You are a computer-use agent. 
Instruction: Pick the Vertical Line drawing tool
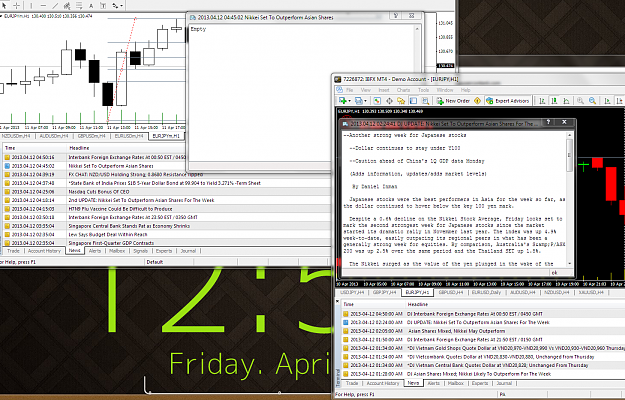[31, 6]
